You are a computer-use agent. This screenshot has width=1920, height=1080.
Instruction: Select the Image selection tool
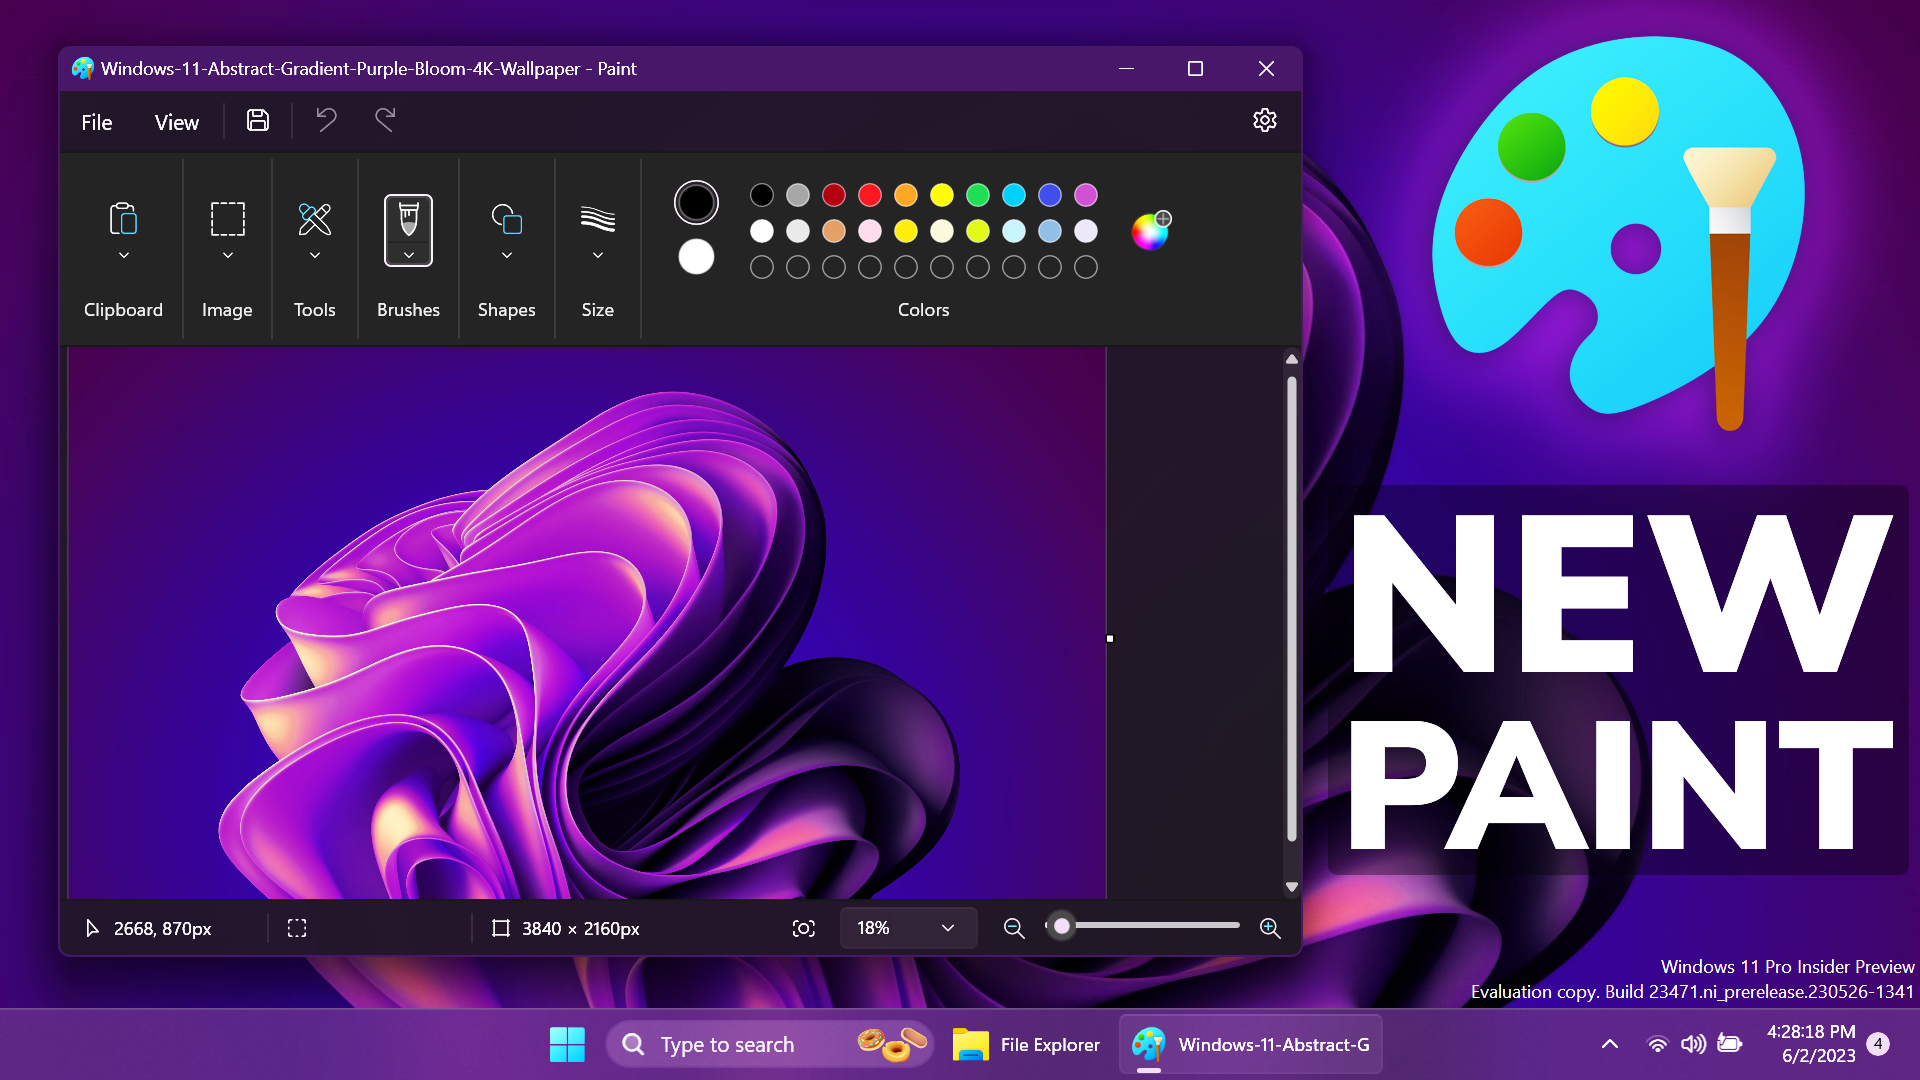(x=227, y=218)
